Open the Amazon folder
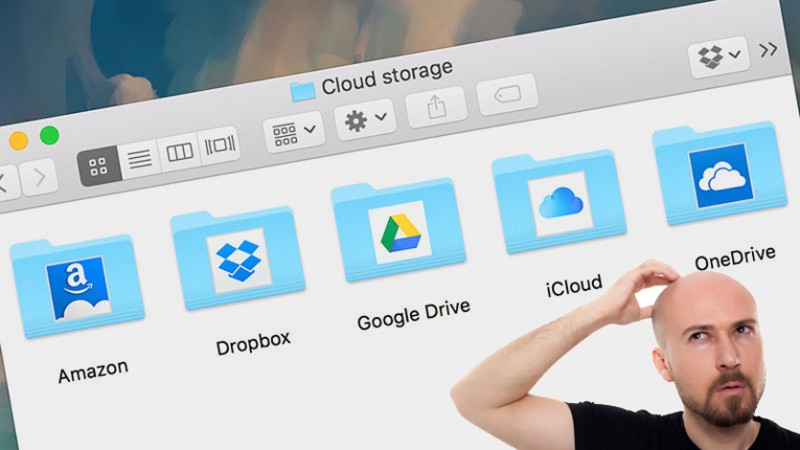This screenshot has width=800, height=450. (x=77, y=287)
